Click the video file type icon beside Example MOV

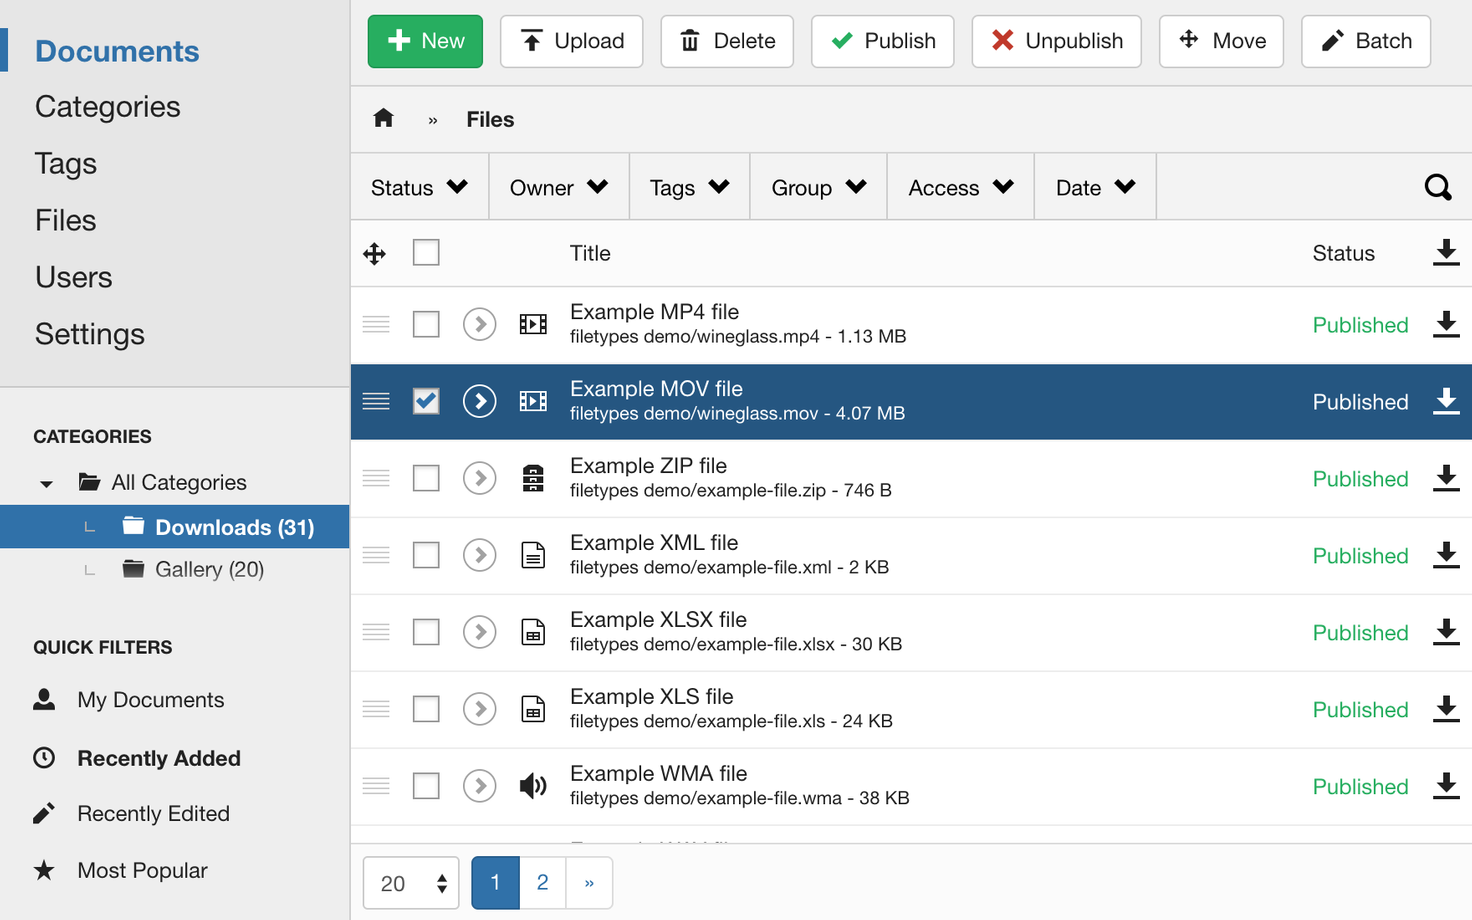tap(533, 401)
